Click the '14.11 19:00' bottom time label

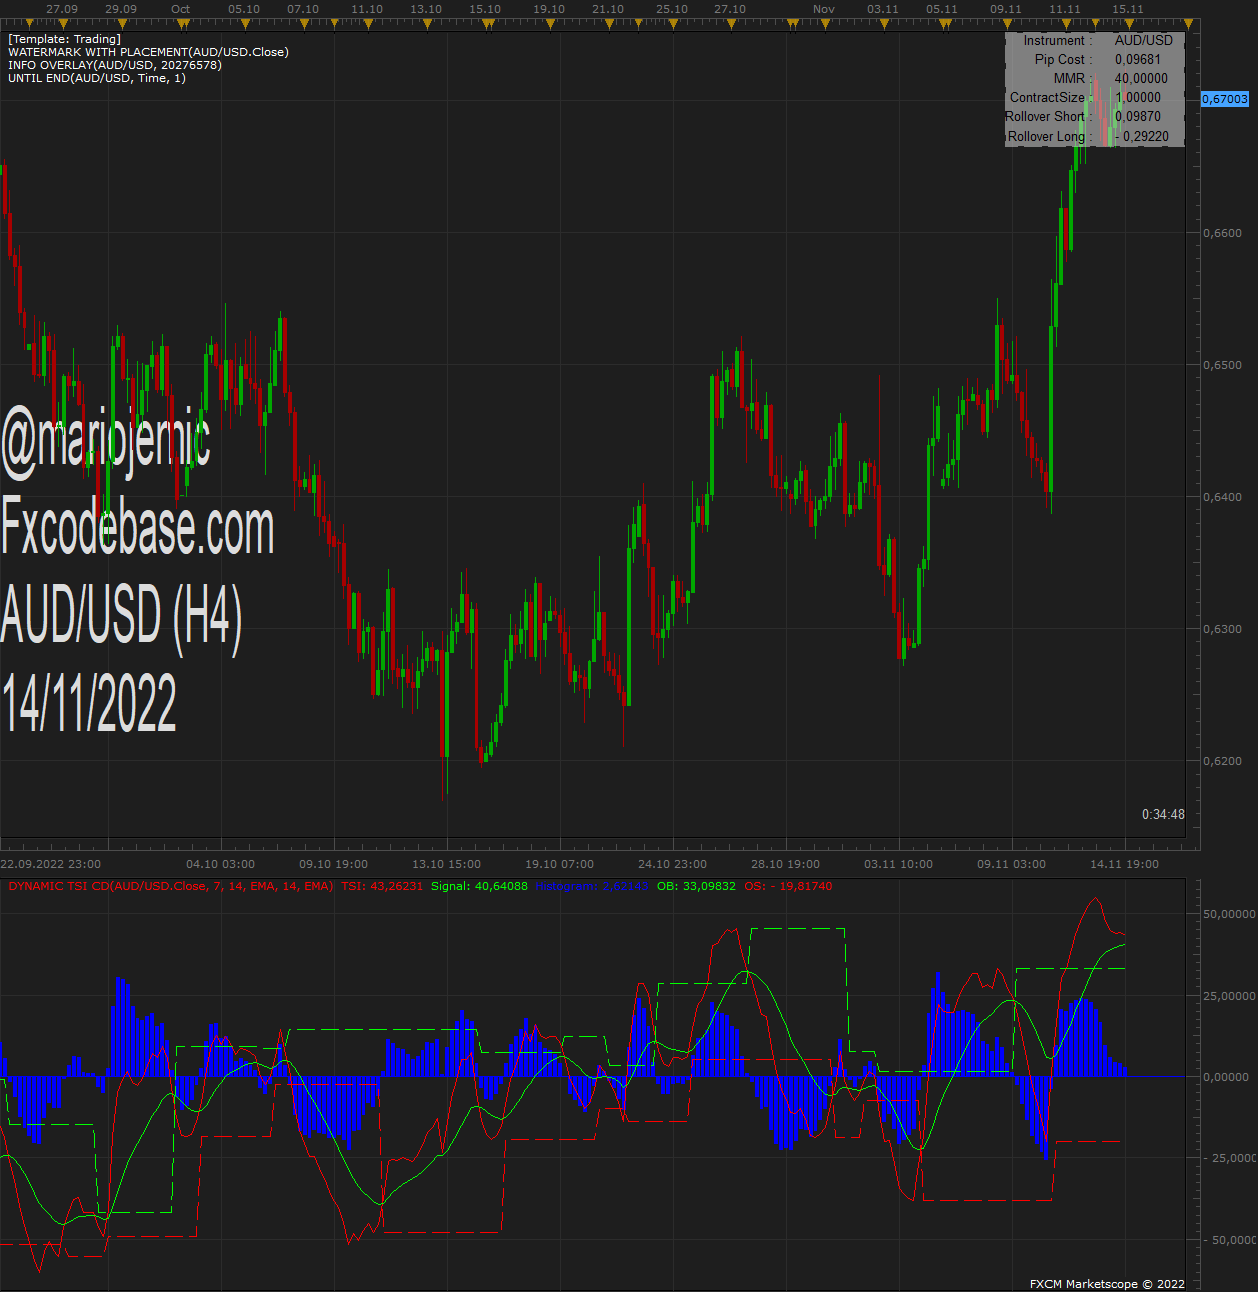(1125, 864)
